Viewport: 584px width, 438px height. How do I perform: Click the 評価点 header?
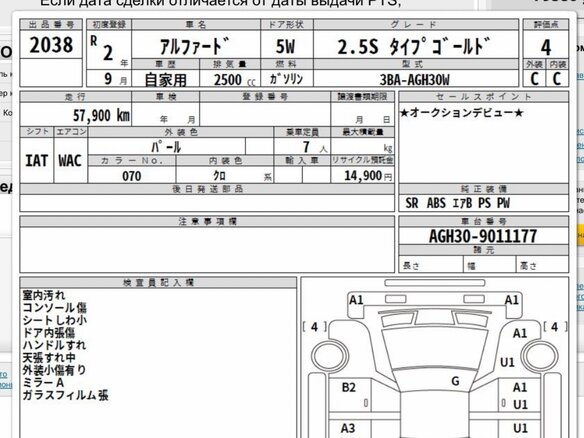[x=546, y=25]
